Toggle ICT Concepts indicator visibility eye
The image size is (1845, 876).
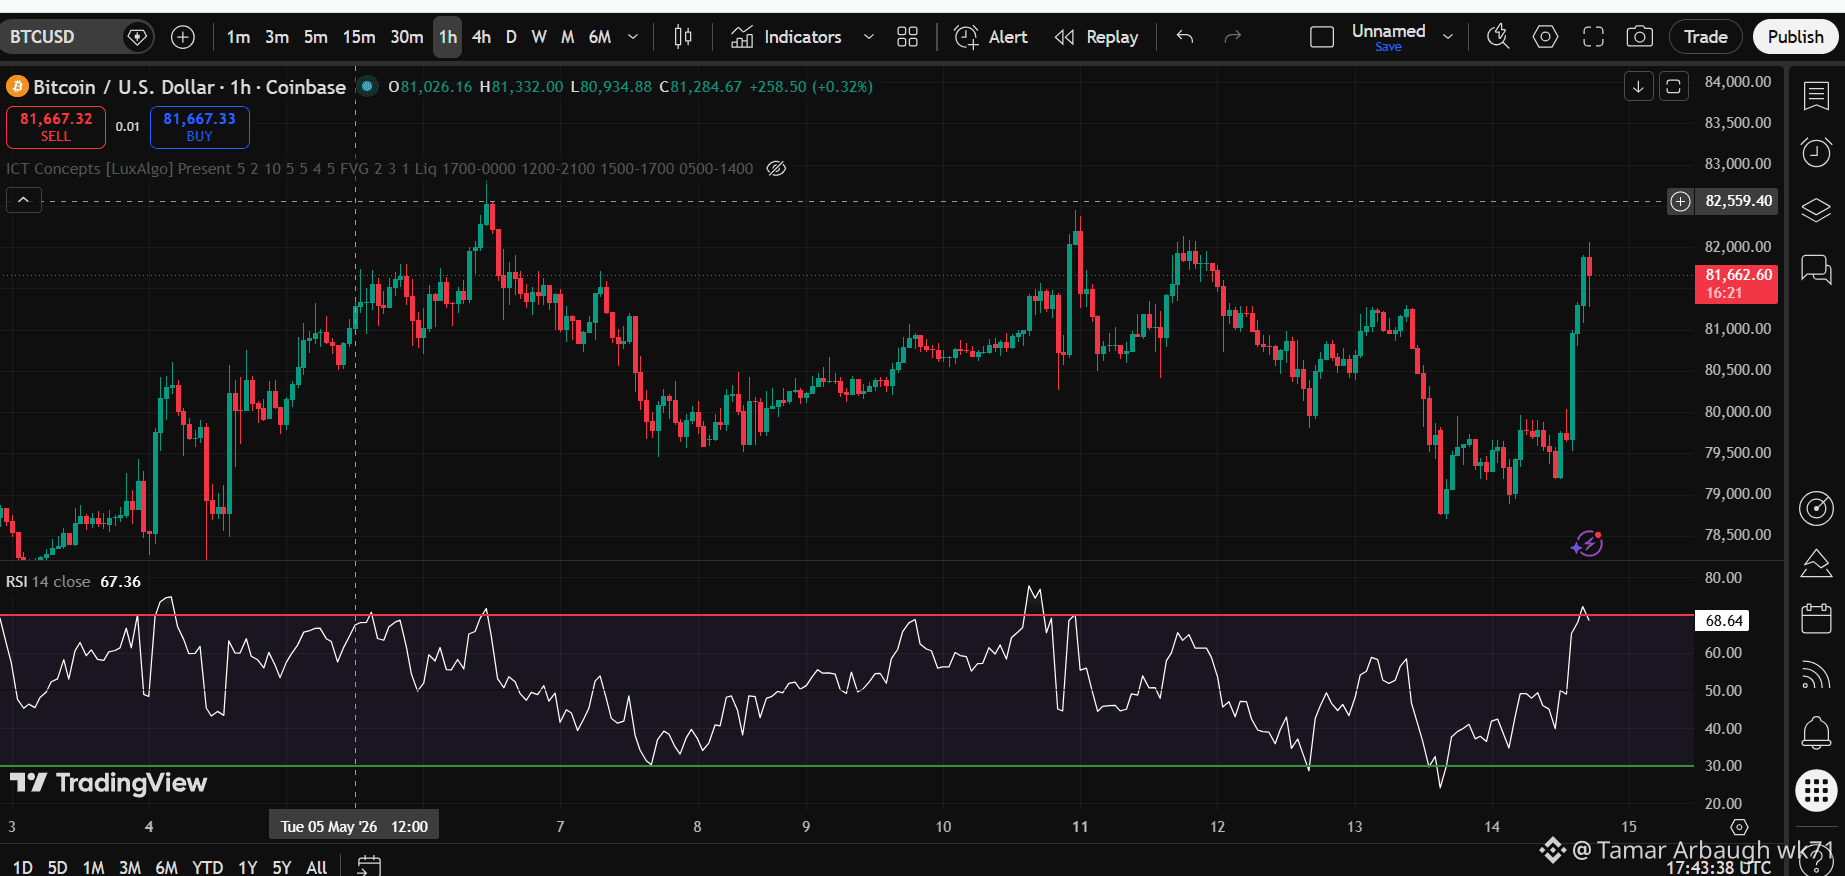coord(776,168)
